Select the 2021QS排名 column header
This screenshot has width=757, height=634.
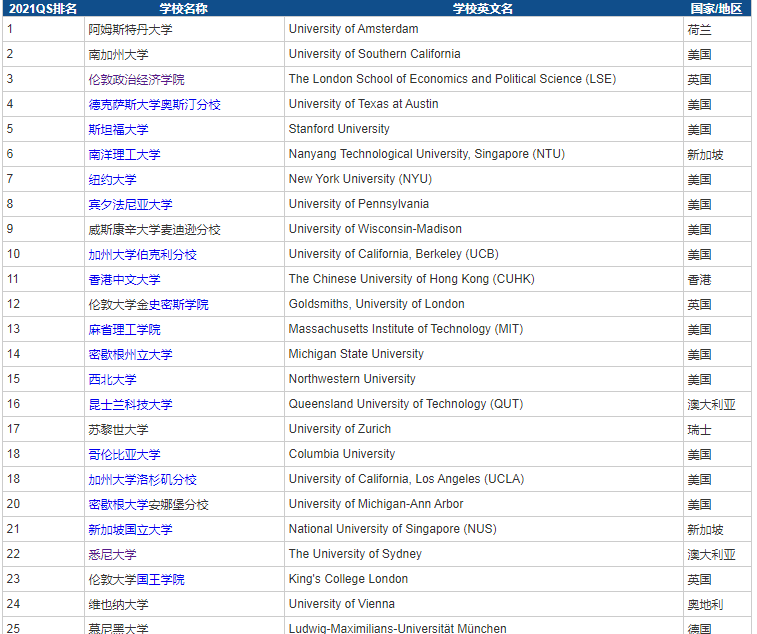click(43, 9)
